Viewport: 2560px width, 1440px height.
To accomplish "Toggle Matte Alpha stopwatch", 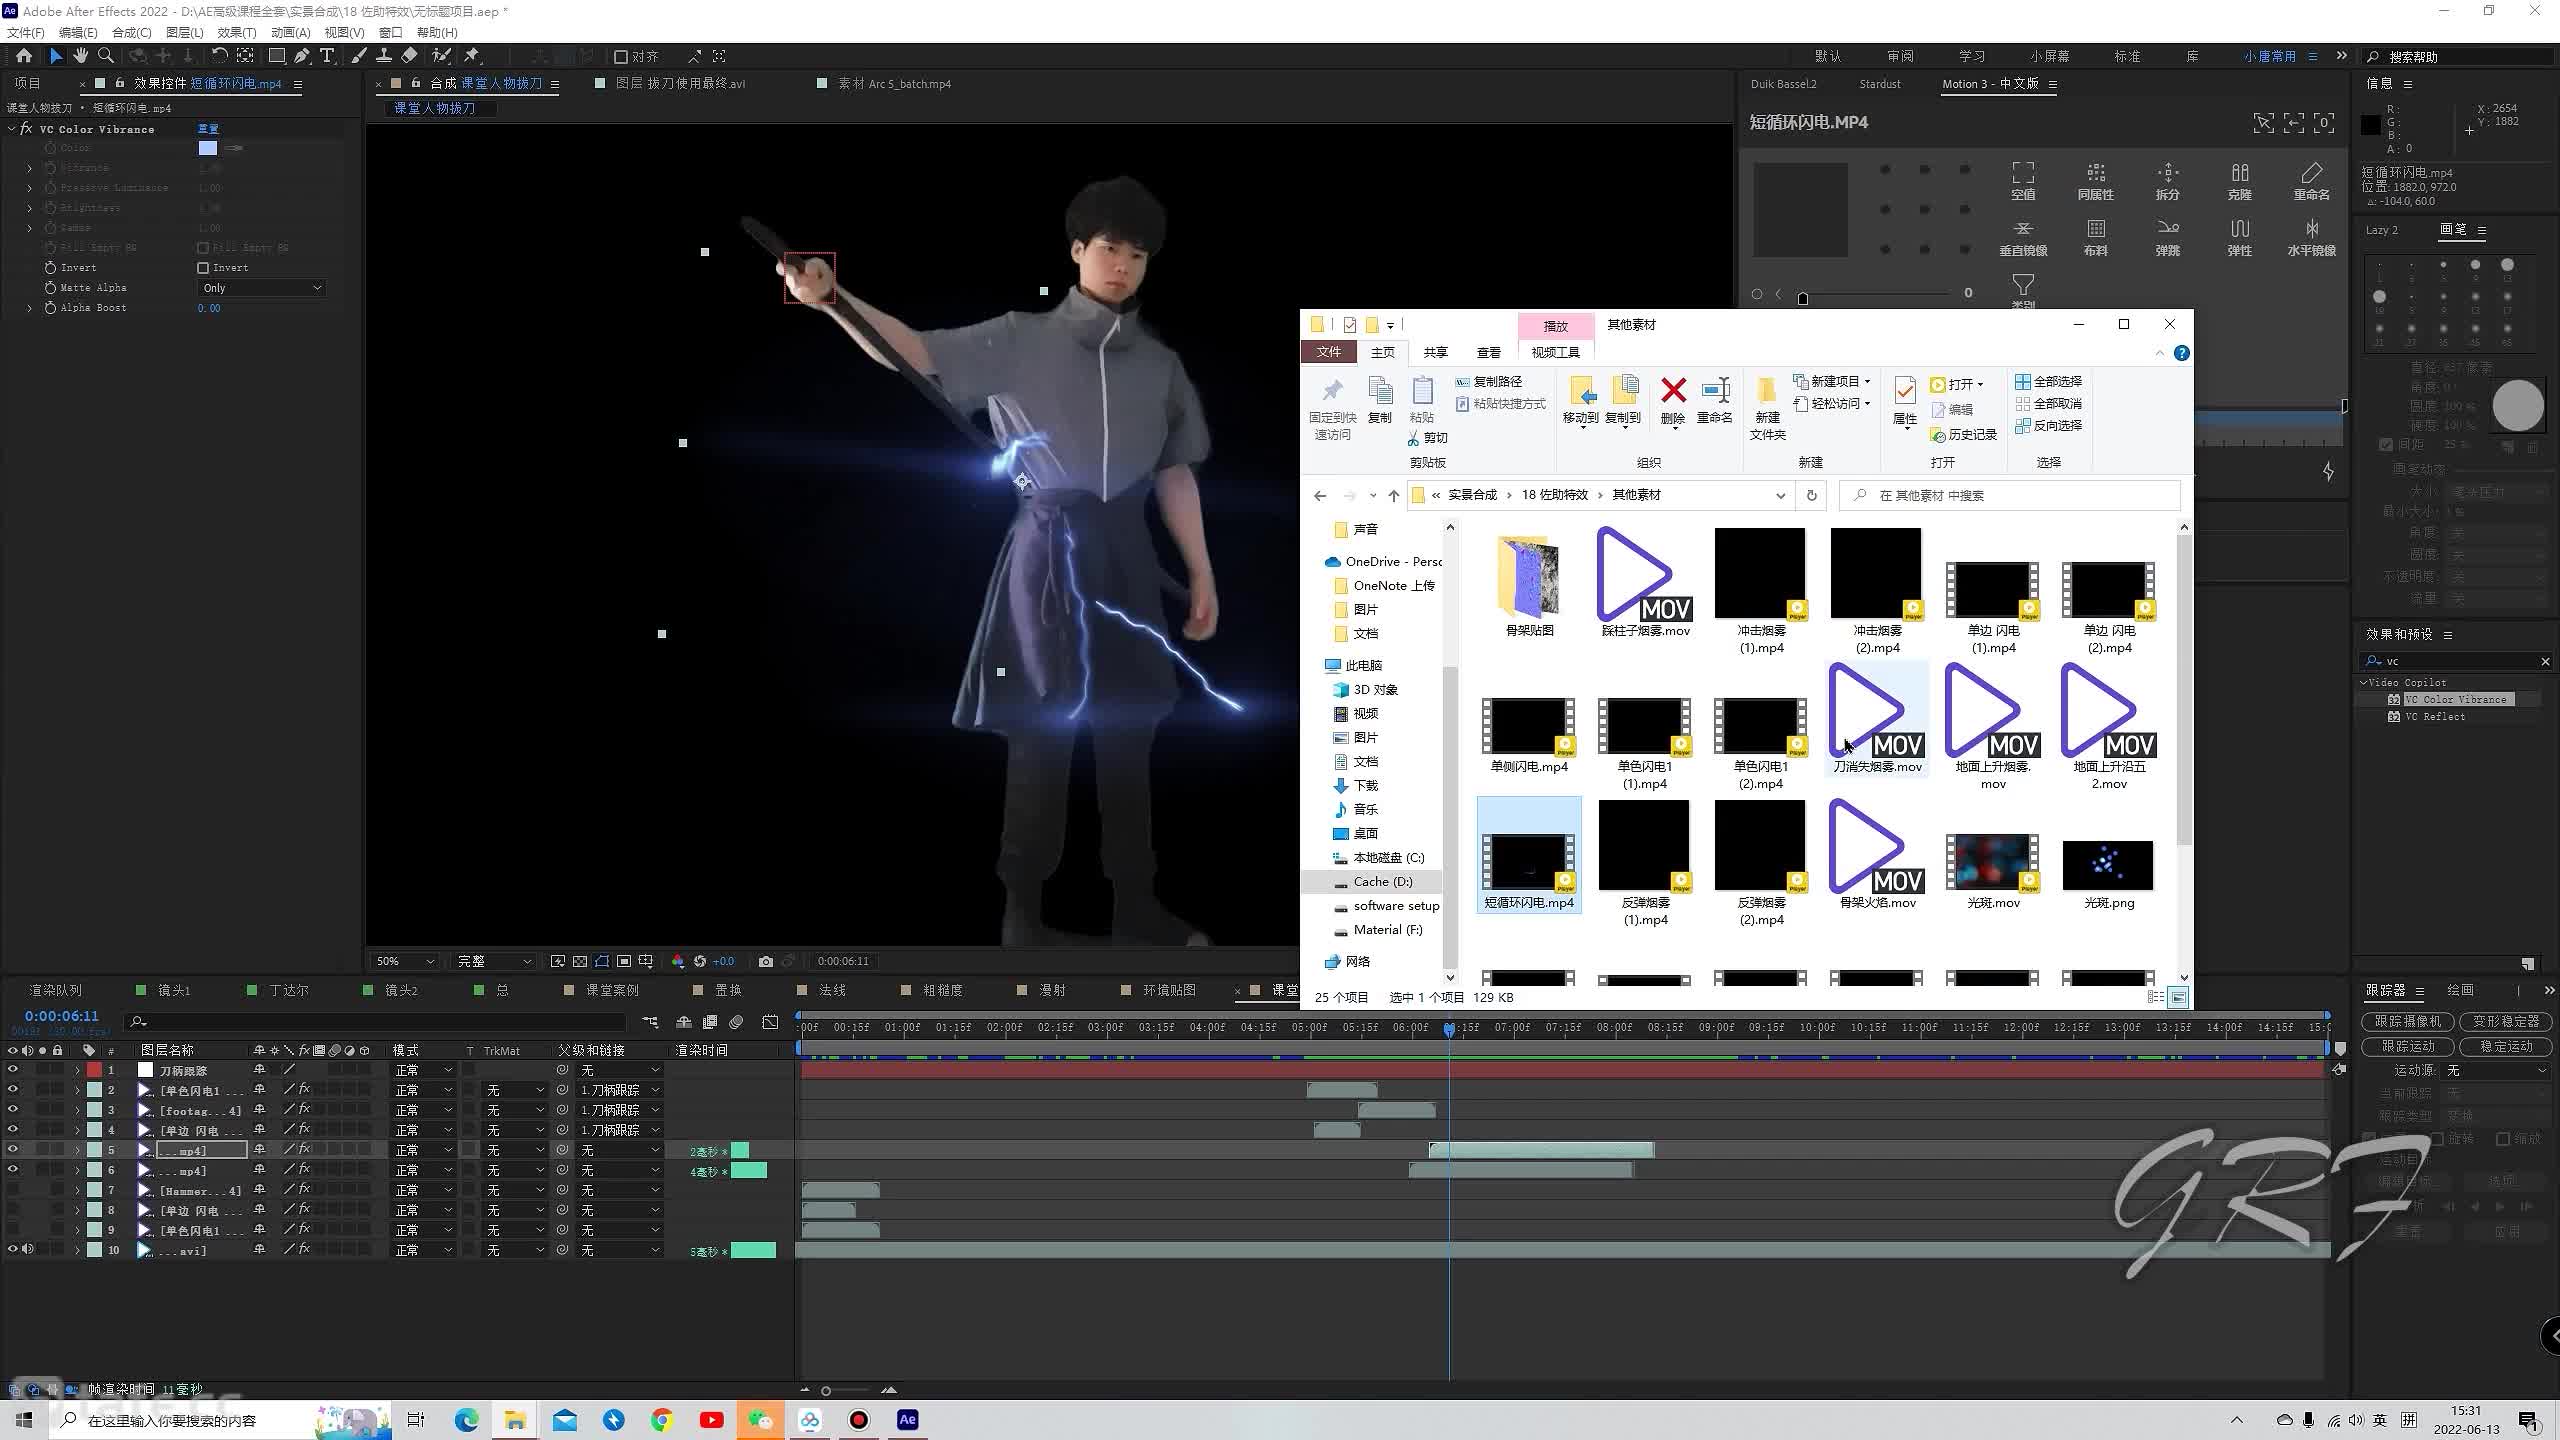I will click(x=50, y=288).
